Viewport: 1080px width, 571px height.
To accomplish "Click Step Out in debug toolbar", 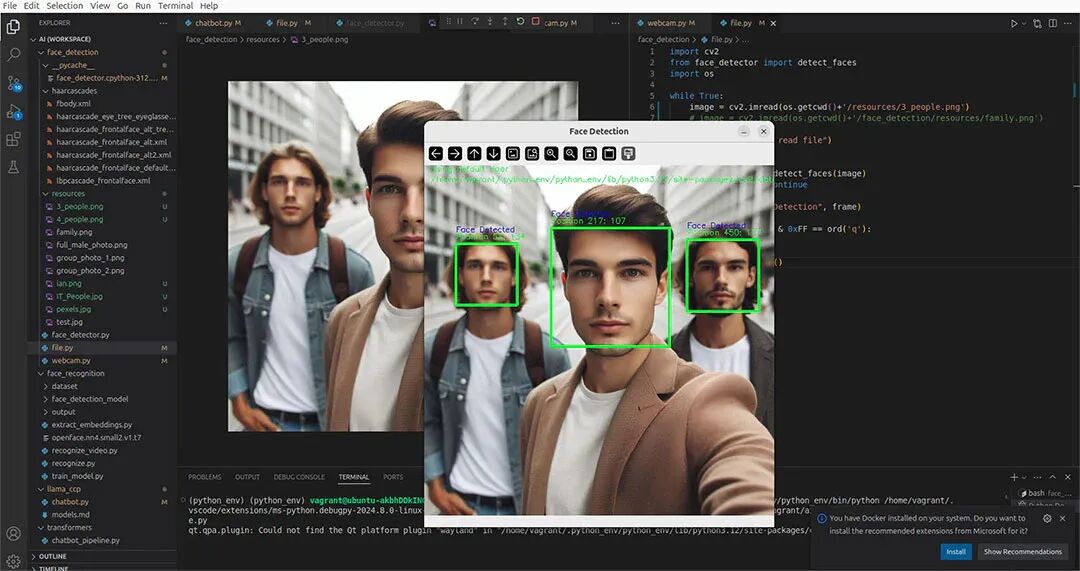I will [505, 22].
